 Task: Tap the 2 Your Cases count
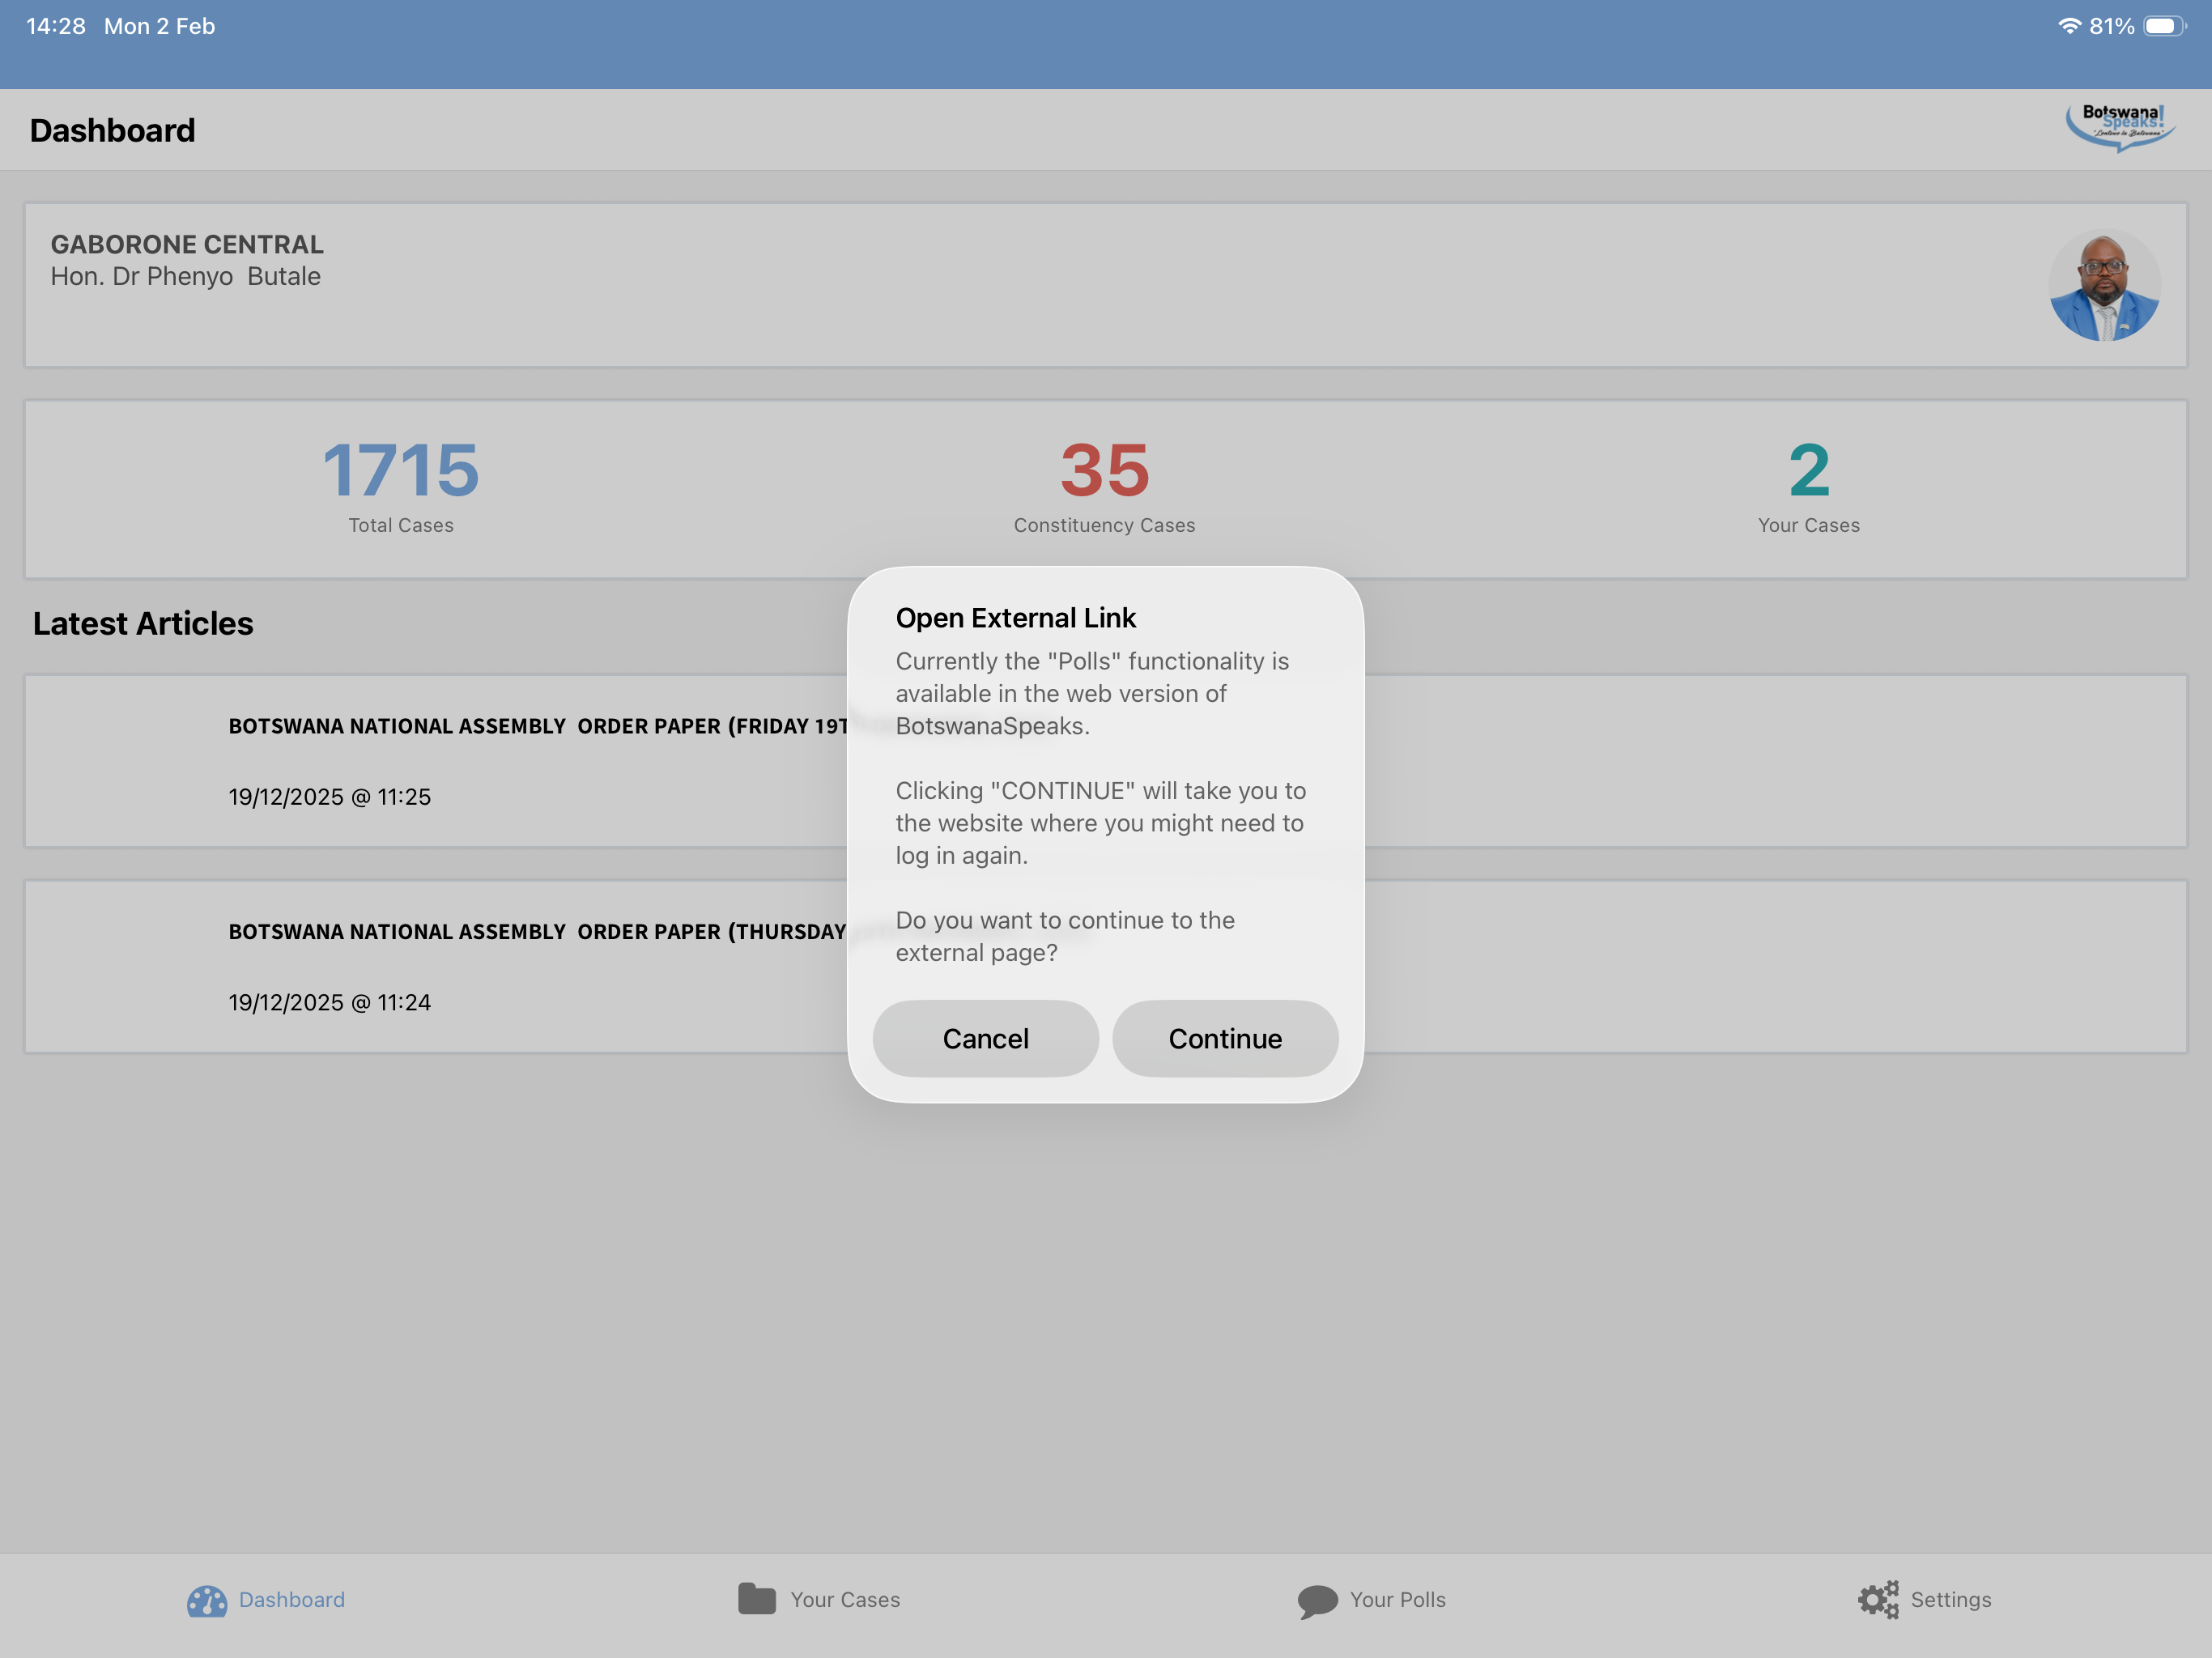(1809, 470)
